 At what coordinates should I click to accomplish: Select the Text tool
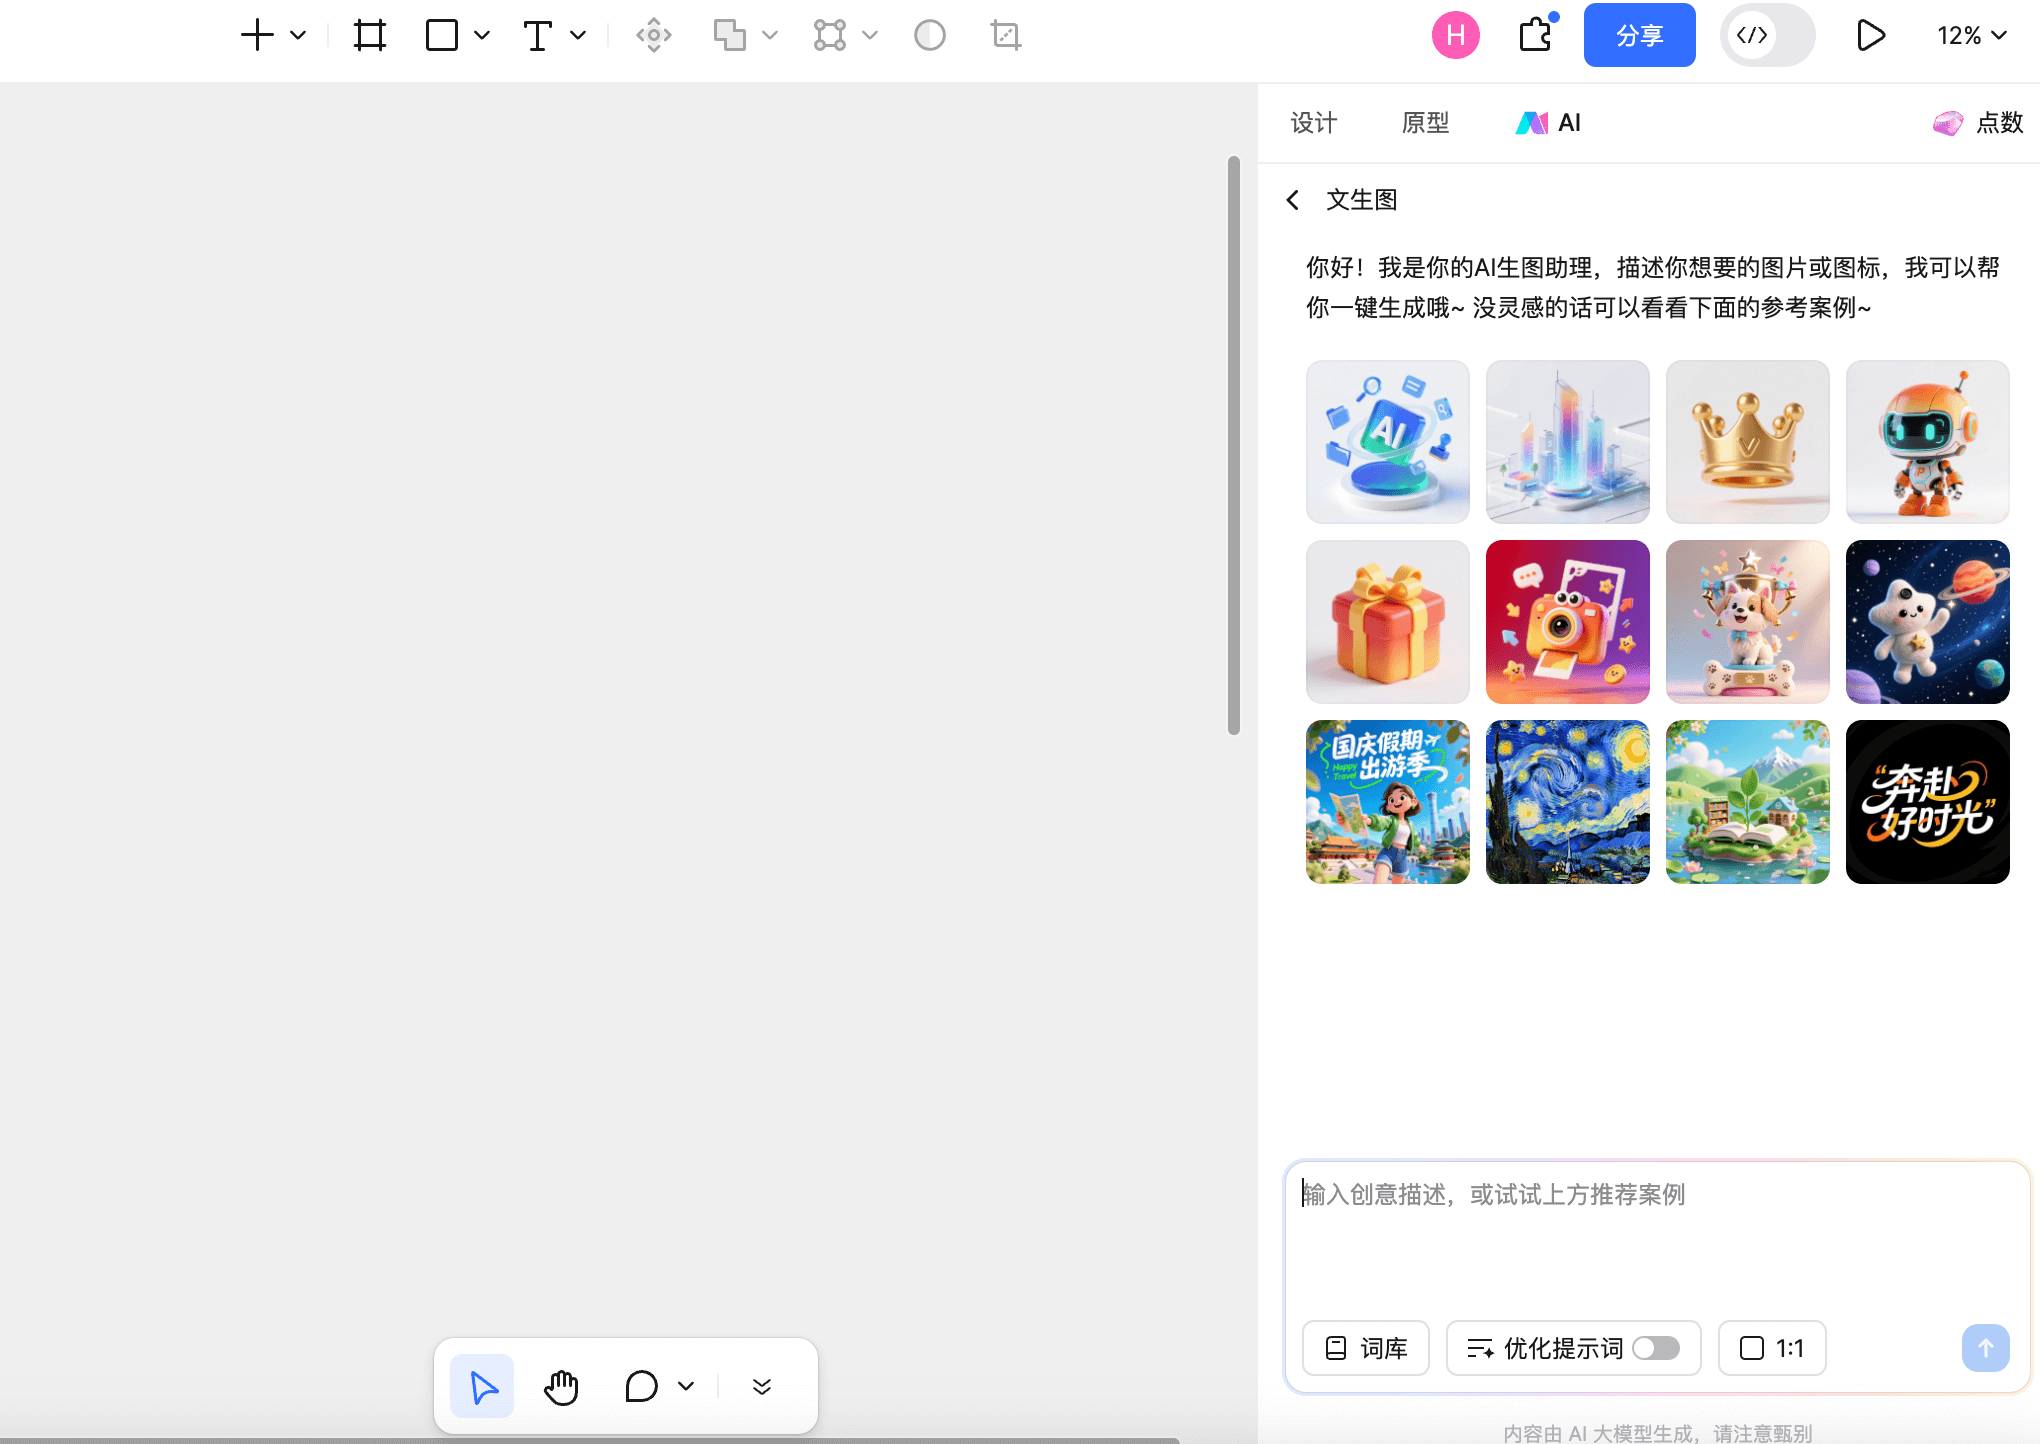click(539, 35)
